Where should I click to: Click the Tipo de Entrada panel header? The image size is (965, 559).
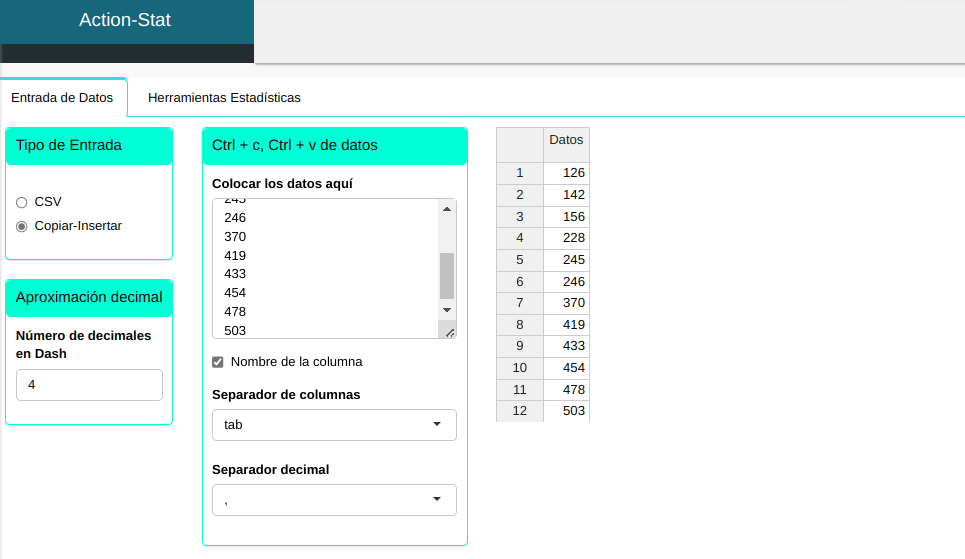89,145
